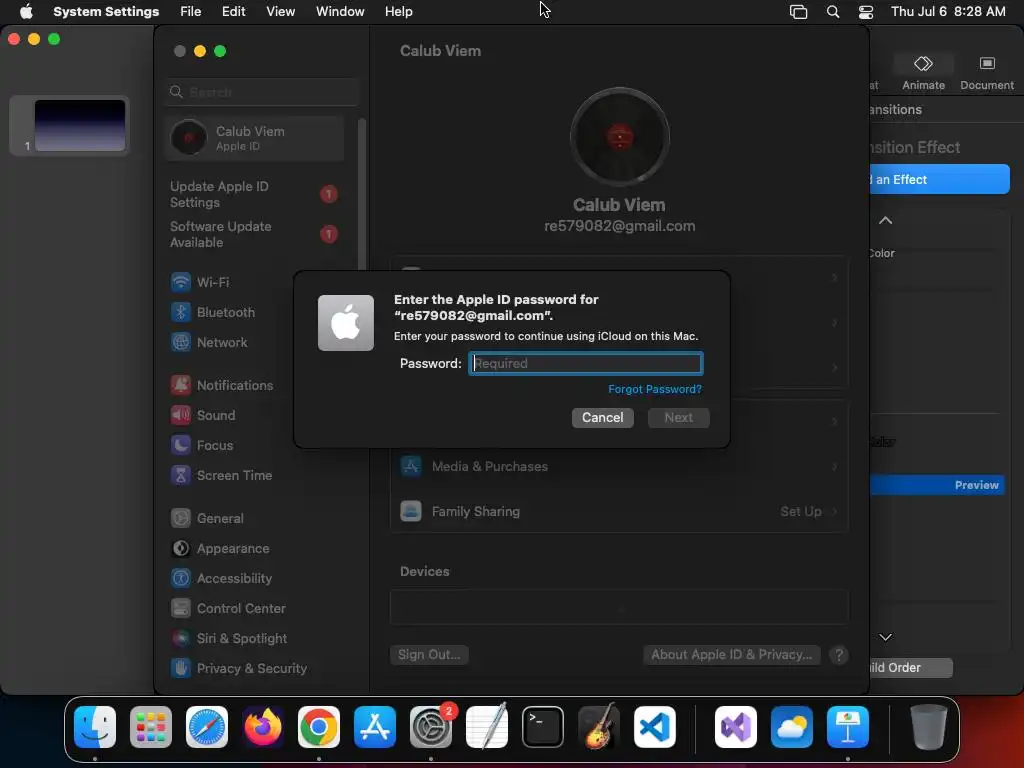Open Privacy & Security settings
This screenshot has height=768, width=1024.
click(x=238, y=669)
